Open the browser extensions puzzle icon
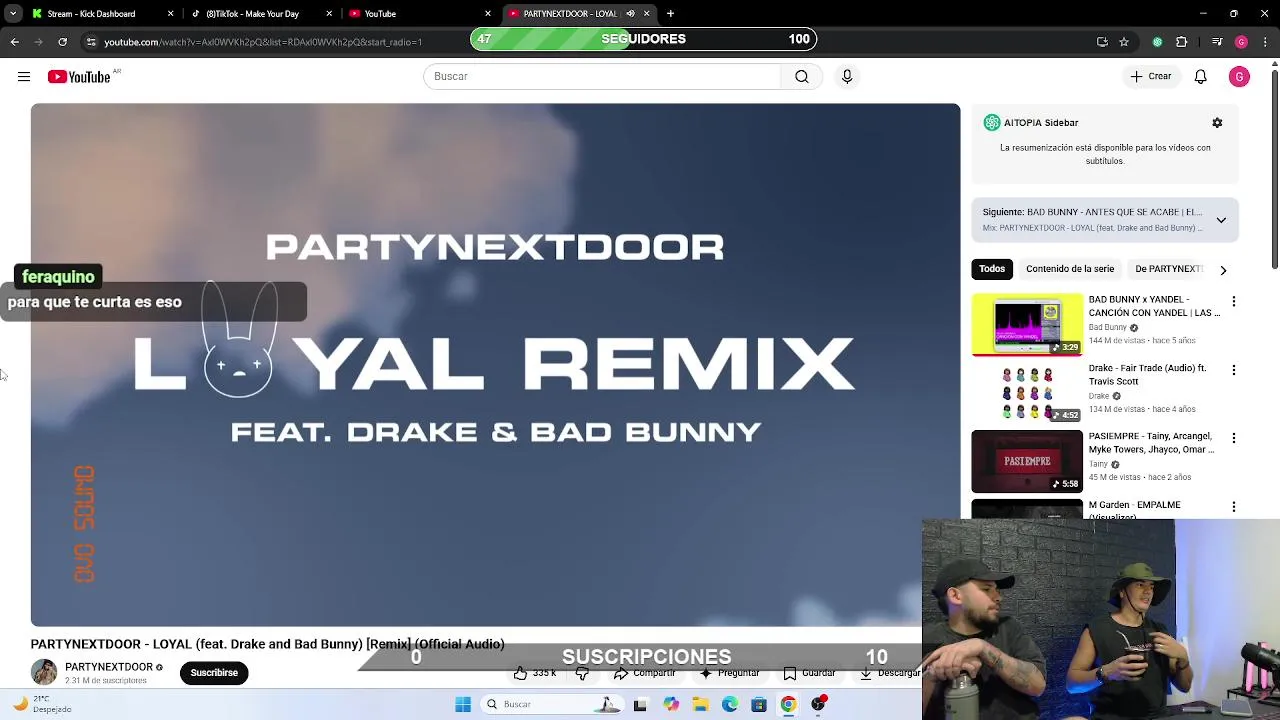The image size is (1280, 720). pyautogui.click(x=1182, y=42)
